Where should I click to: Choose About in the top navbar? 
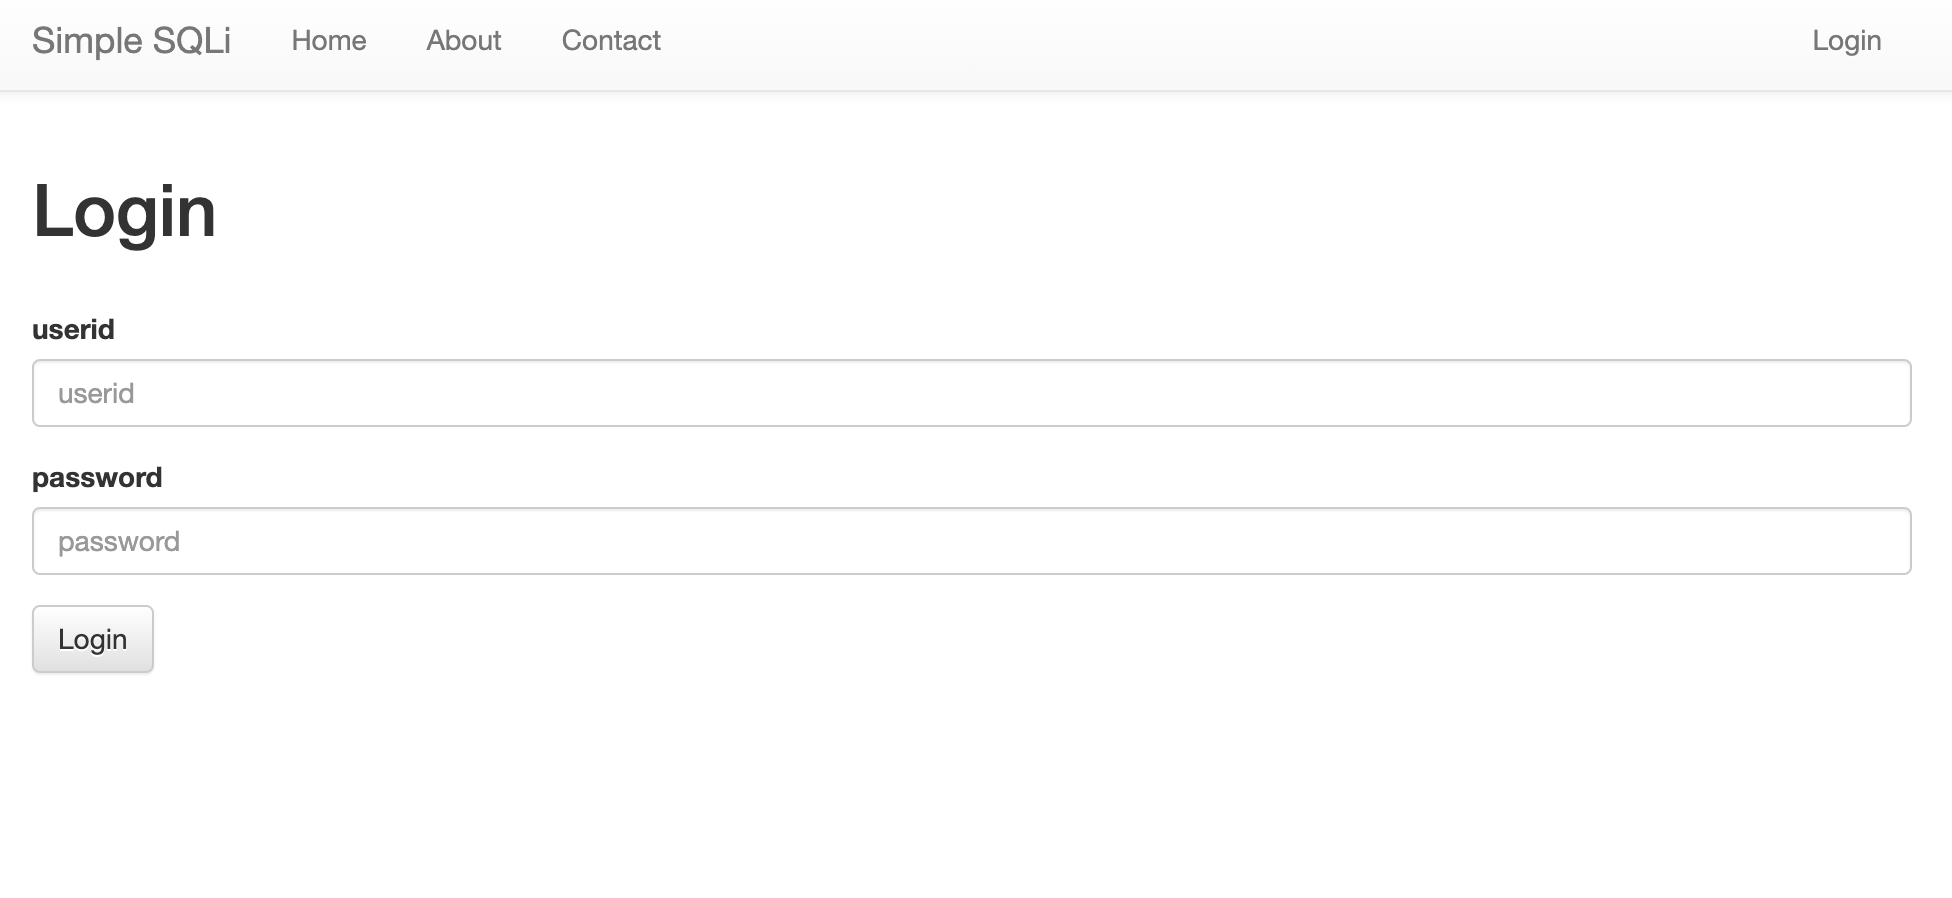464,41
